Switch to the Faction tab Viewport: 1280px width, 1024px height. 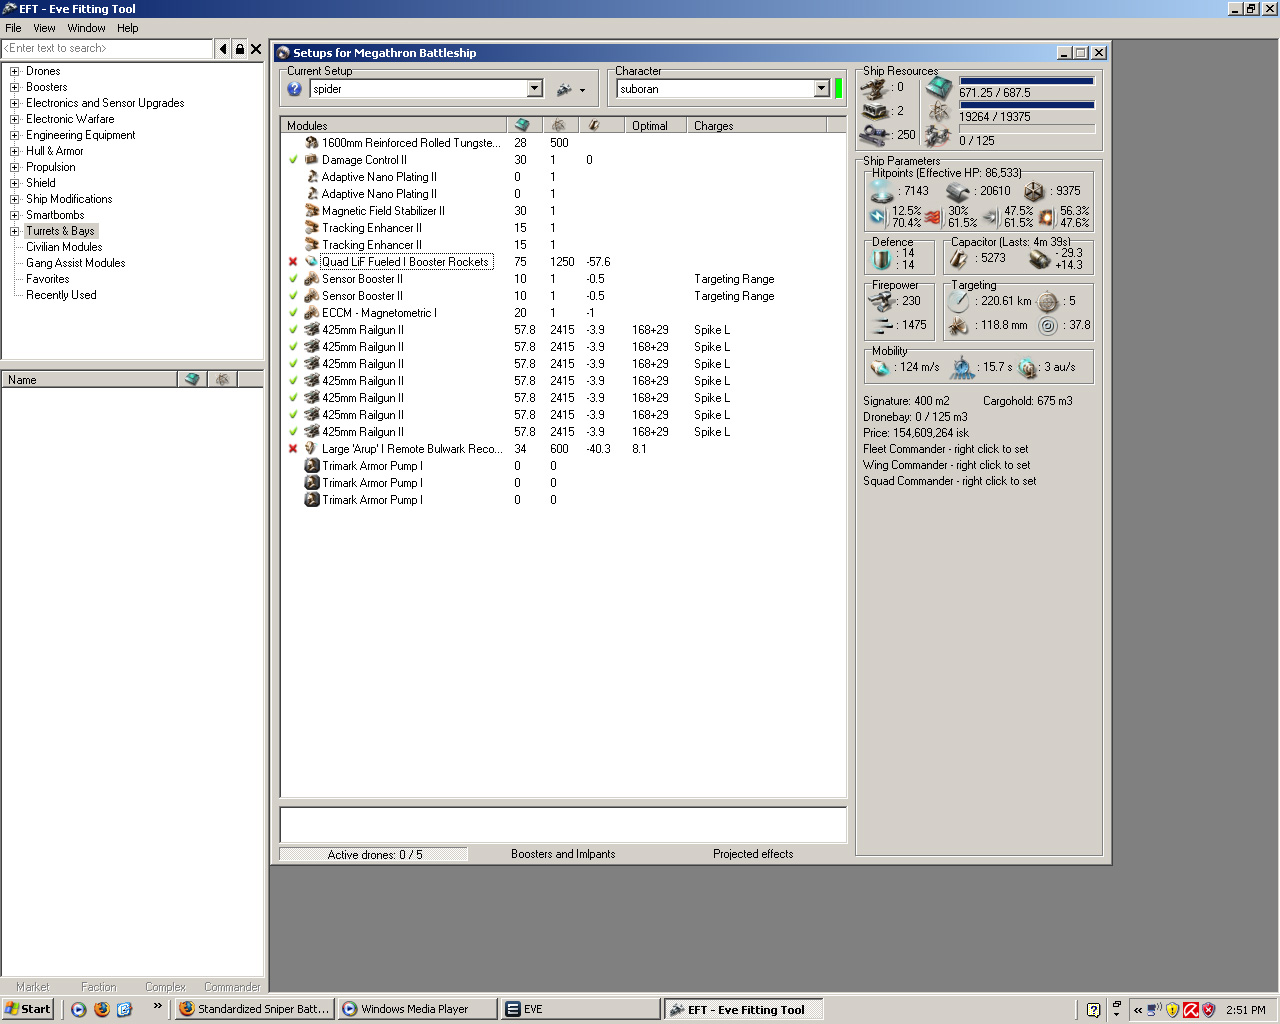(x=98, y=987)
